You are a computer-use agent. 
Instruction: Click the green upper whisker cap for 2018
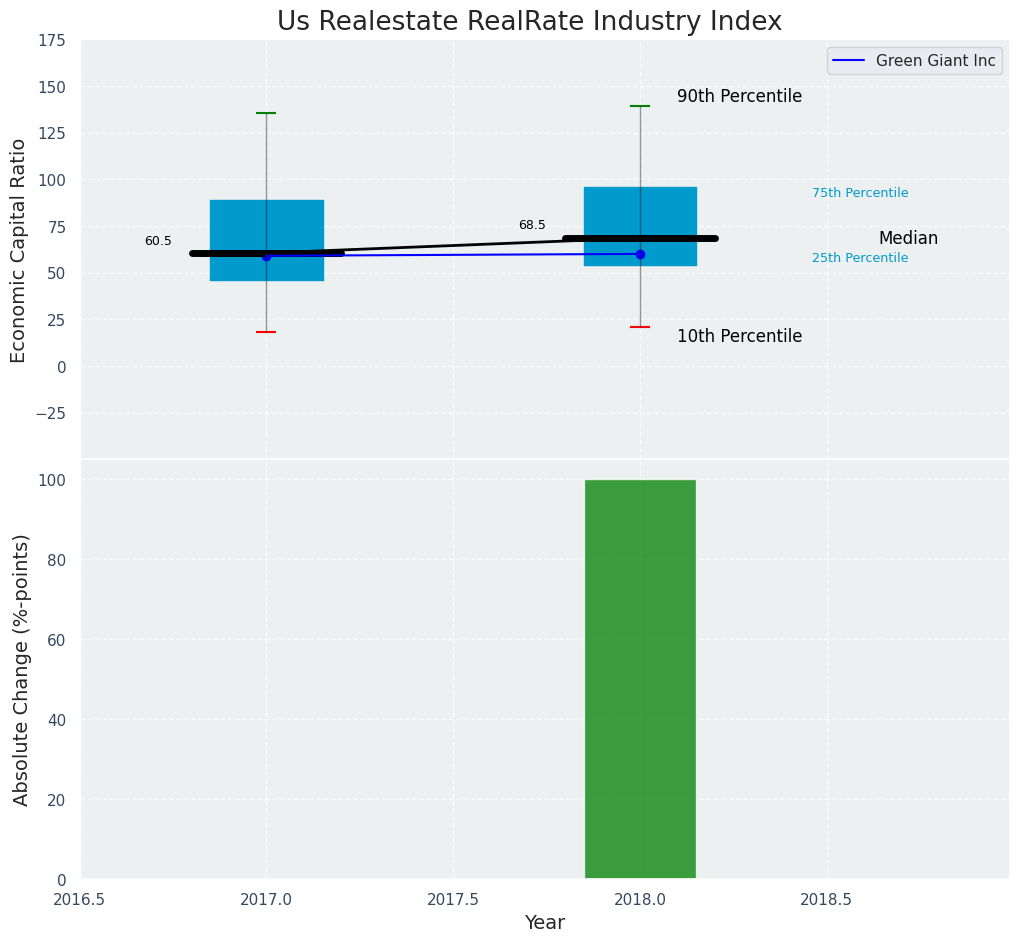(x=640, y=106)
